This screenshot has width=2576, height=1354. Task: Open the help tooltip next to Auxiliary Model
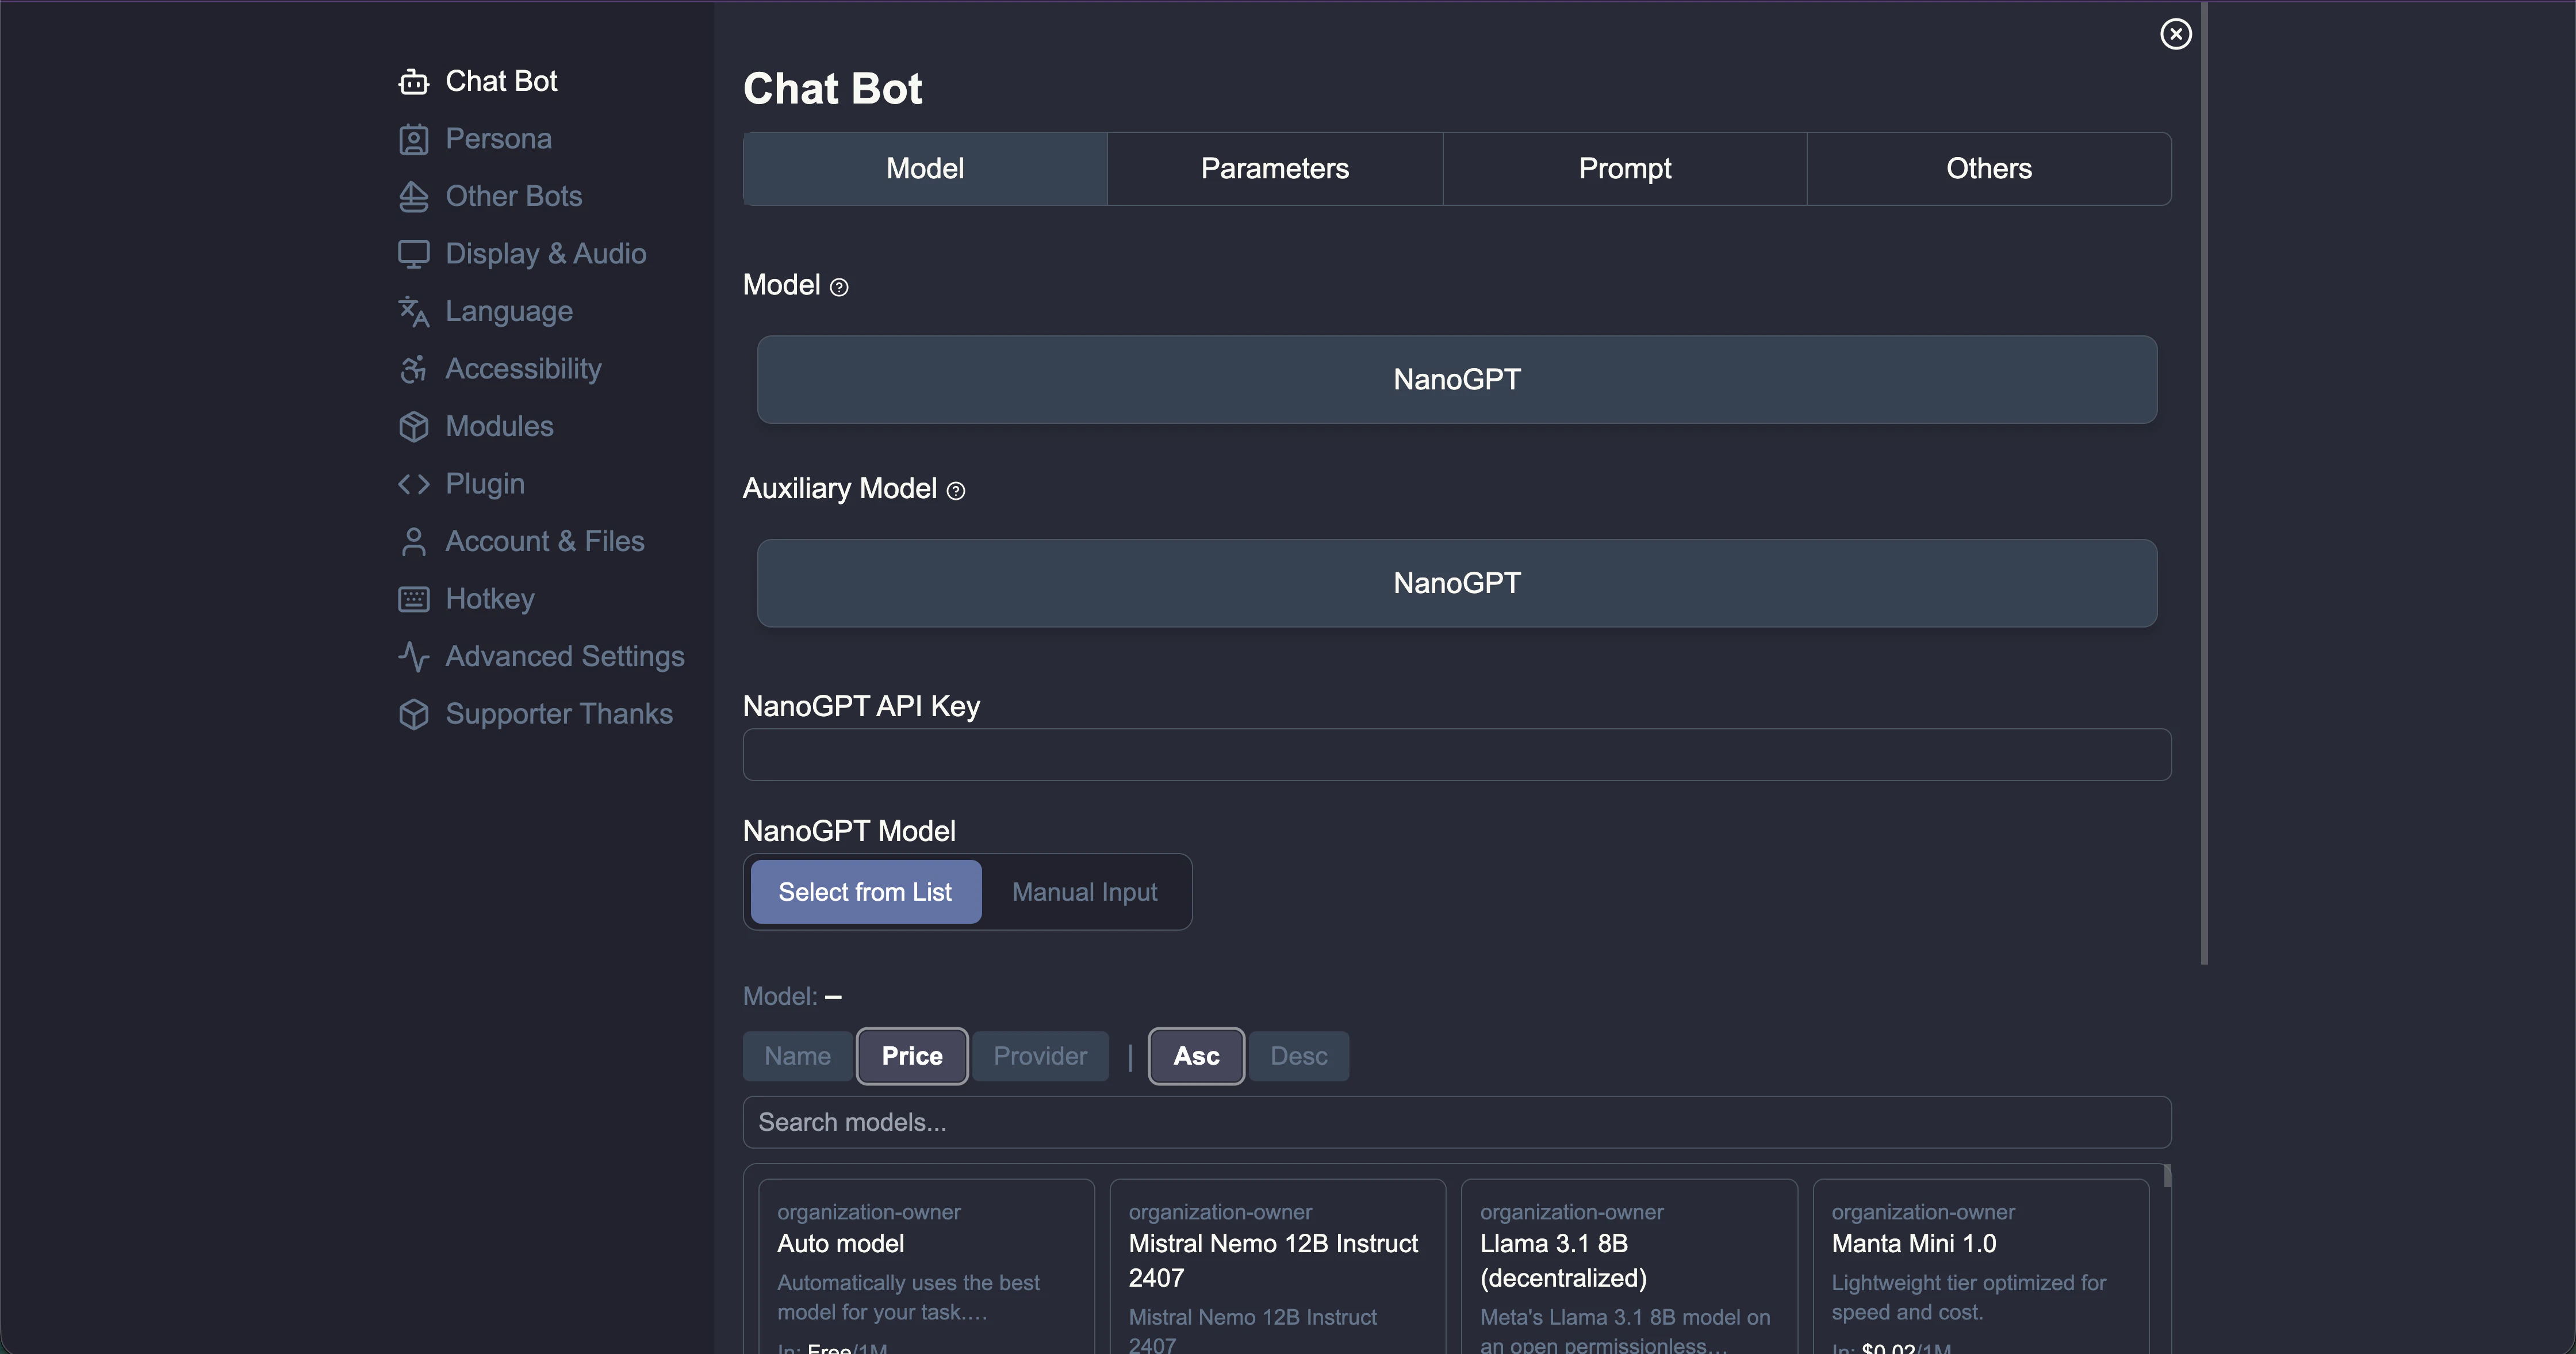(x=956, y=491)
